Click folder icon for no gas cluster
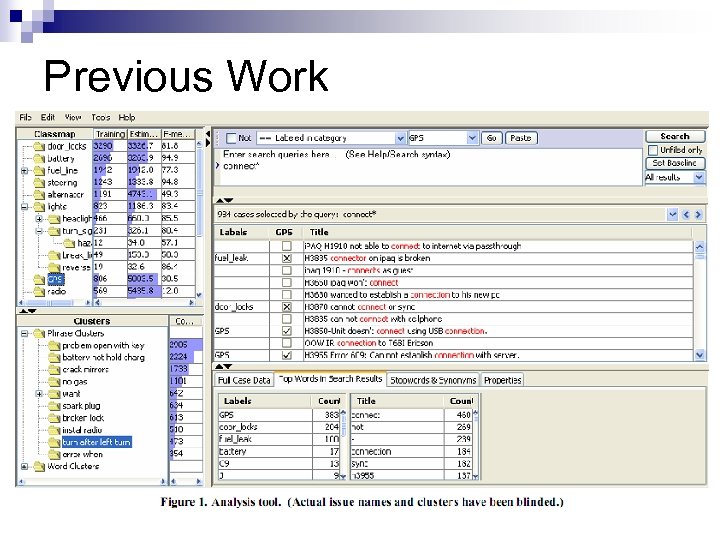Viewport: 720px width, 540px height. click(55, 382)
